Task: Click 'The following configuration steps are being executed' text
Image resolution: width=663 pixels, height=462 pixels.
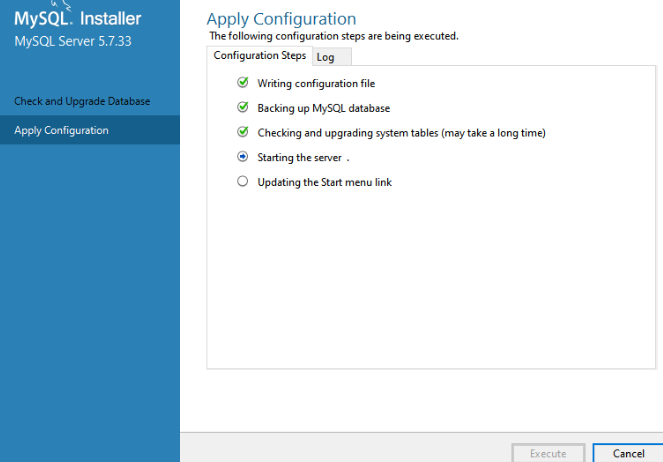Action: (x=334, y=36)
